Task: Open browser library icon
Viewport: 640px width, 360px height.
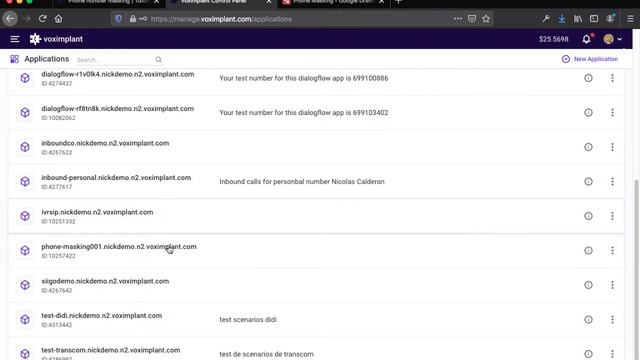Action: tap(578, 19)
